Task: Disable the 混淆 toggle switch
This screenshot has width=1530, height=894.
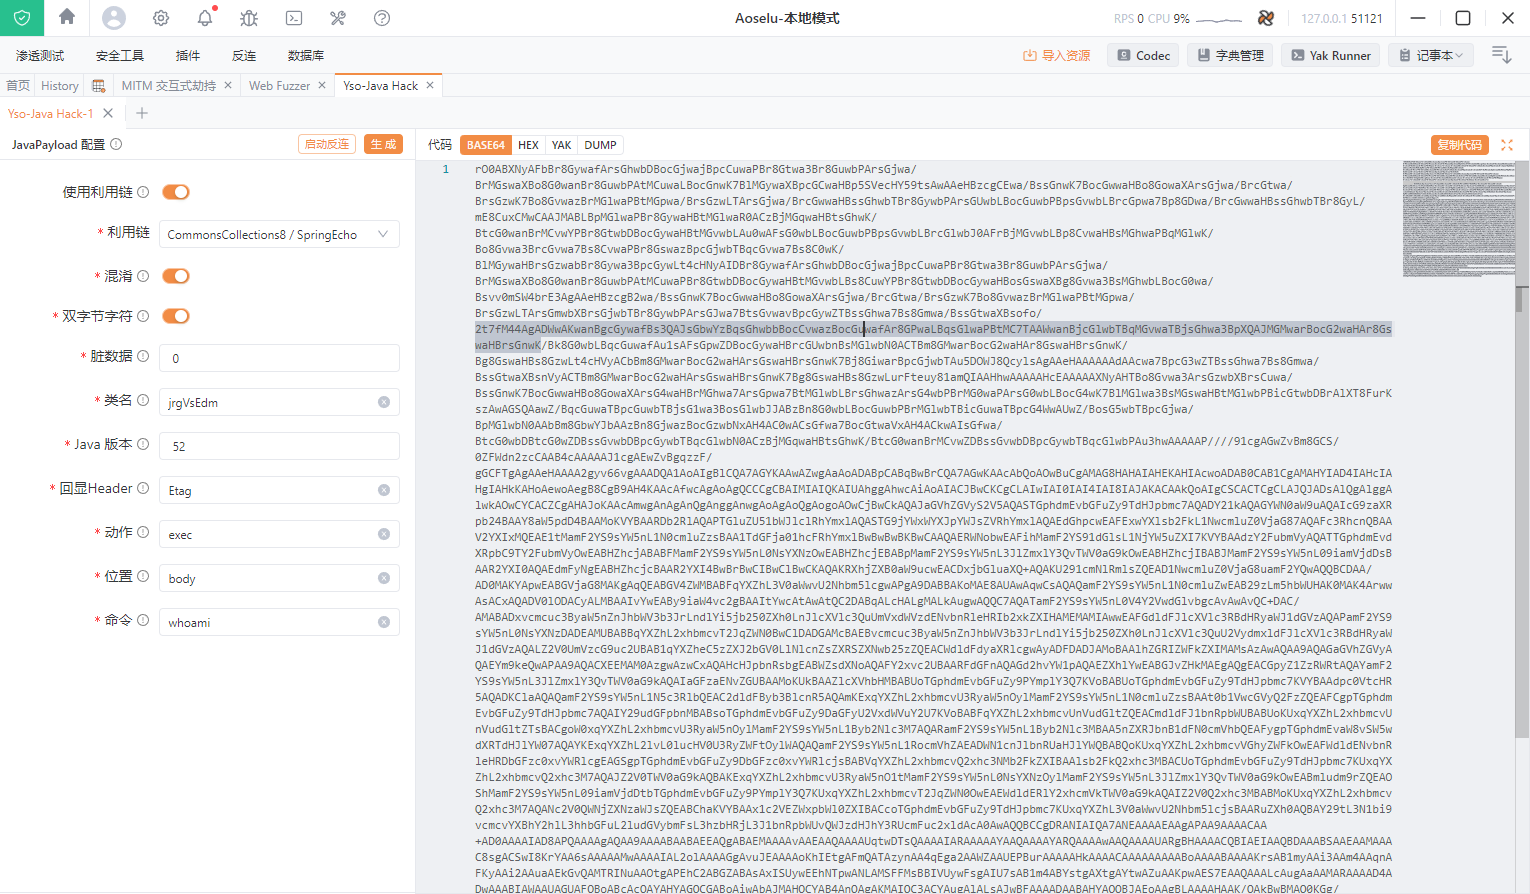Action: pyautogui.click(x=176, y=276)
